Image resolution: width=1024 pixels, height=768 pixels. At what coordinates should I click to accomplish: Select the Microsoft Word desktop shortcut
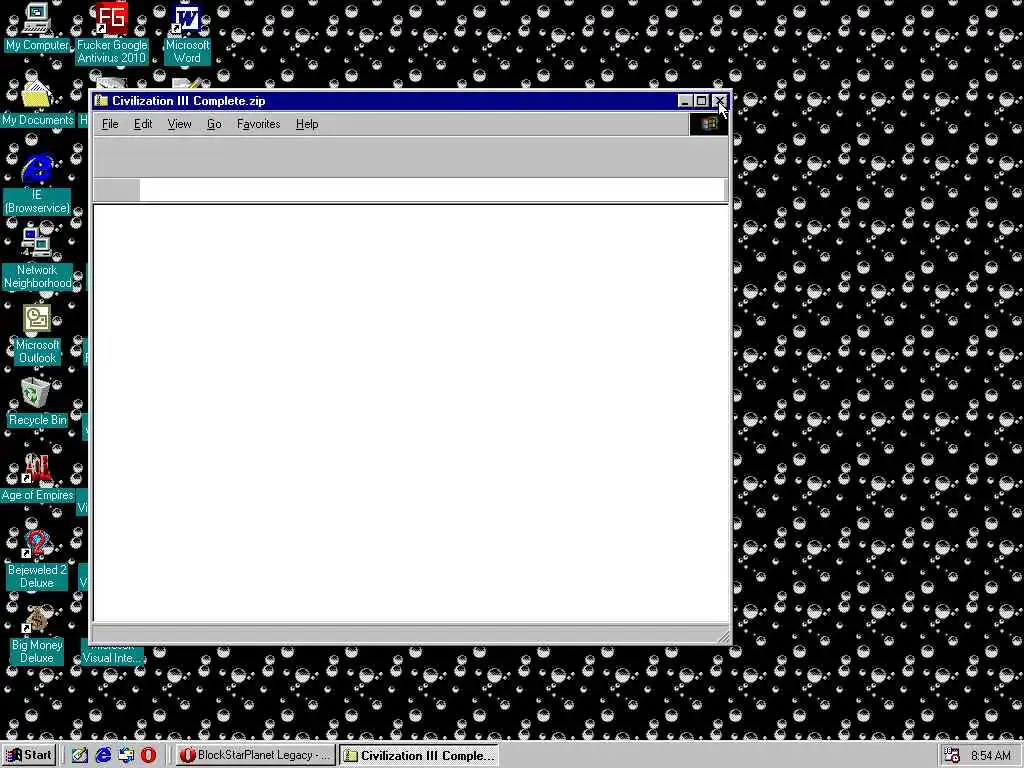[x=187, y=33]
